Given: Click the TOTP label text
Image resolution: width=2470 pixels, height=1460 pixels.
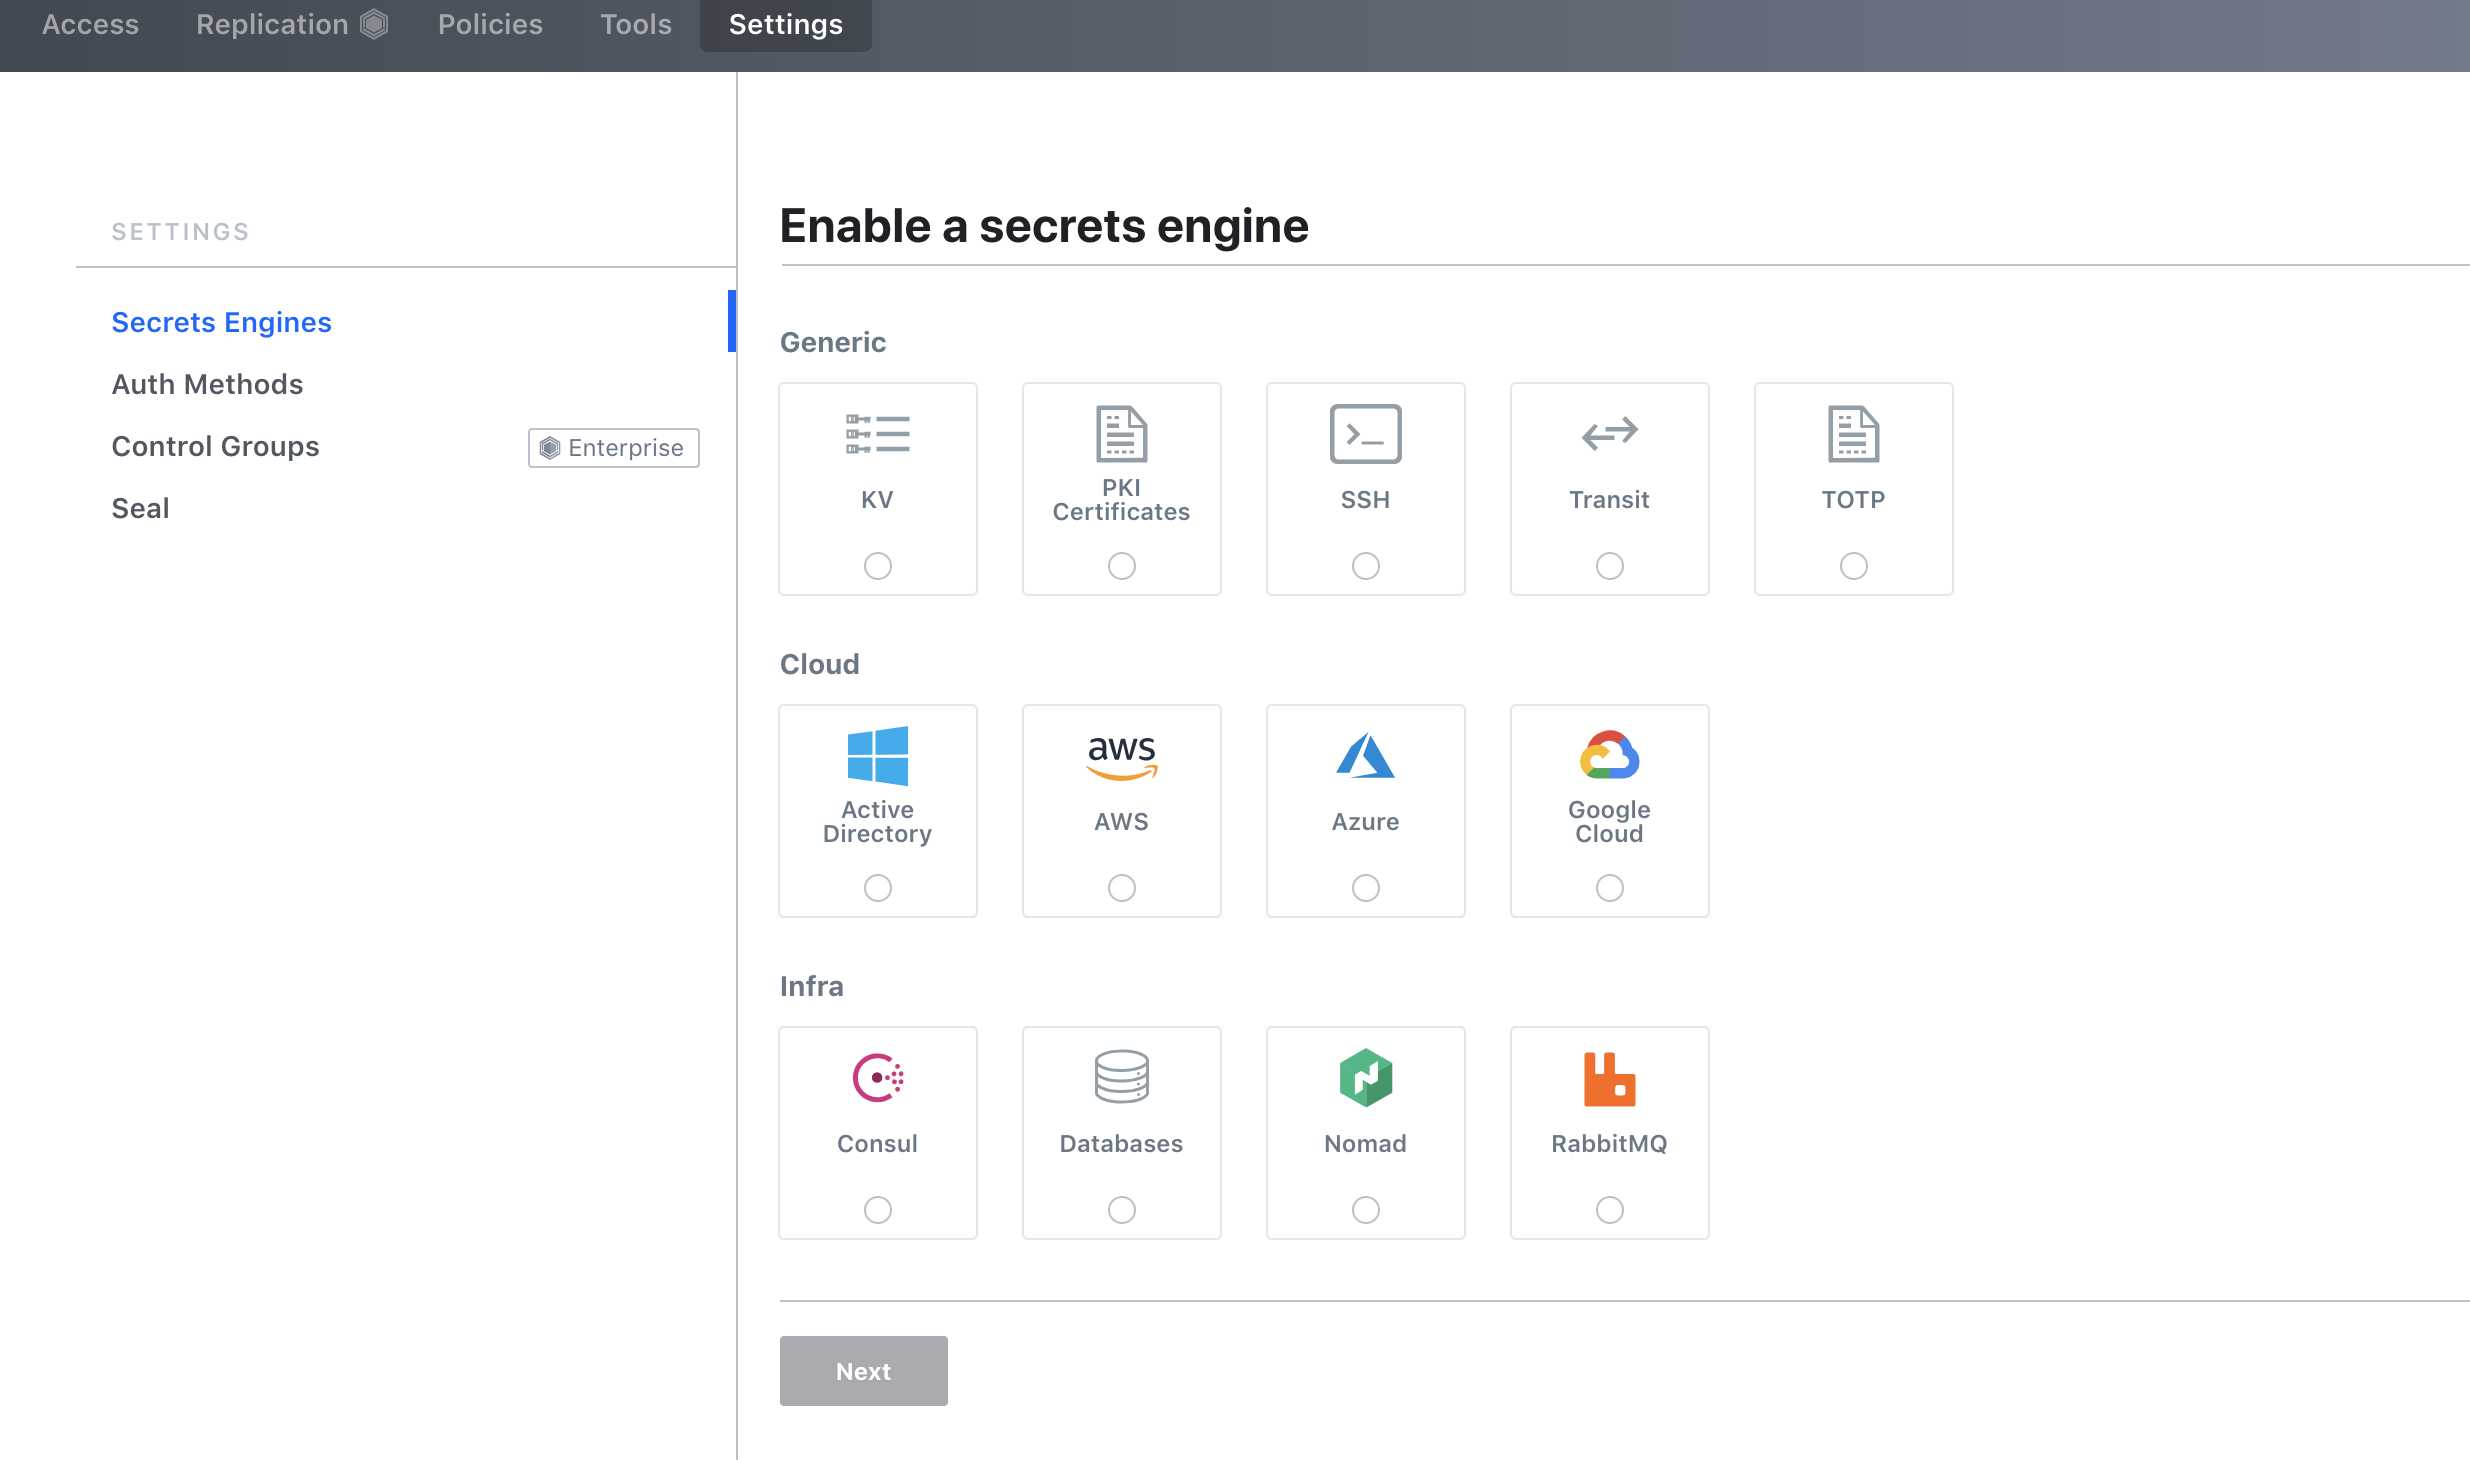Looking at the screenshot, I should point(1854,500).
